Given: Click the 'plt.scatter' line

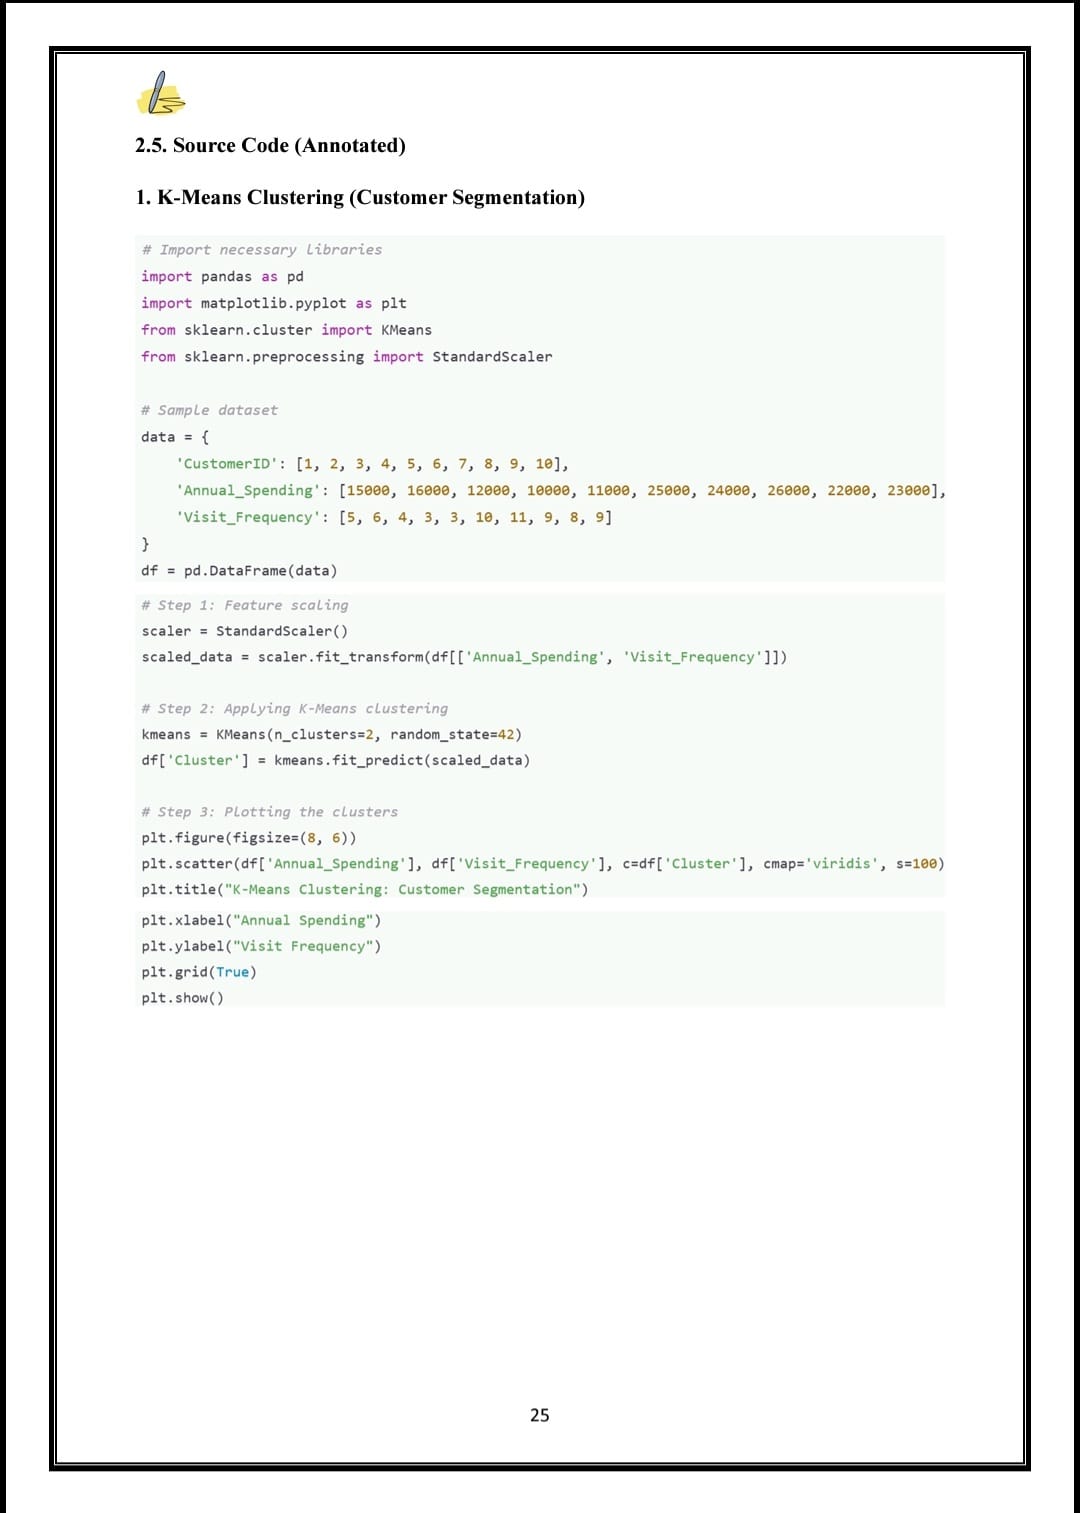Looking at the screenshot, I should pyautogui.click(x=543, y=864).
